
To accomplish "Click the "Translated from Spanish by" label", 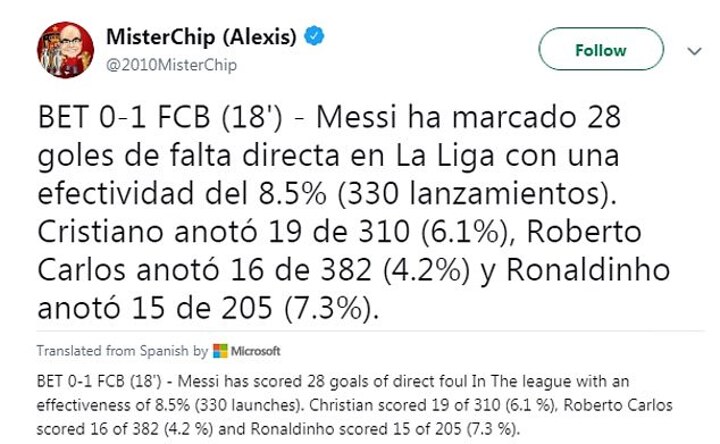I will pyautogui.click(x=122, y=351).
